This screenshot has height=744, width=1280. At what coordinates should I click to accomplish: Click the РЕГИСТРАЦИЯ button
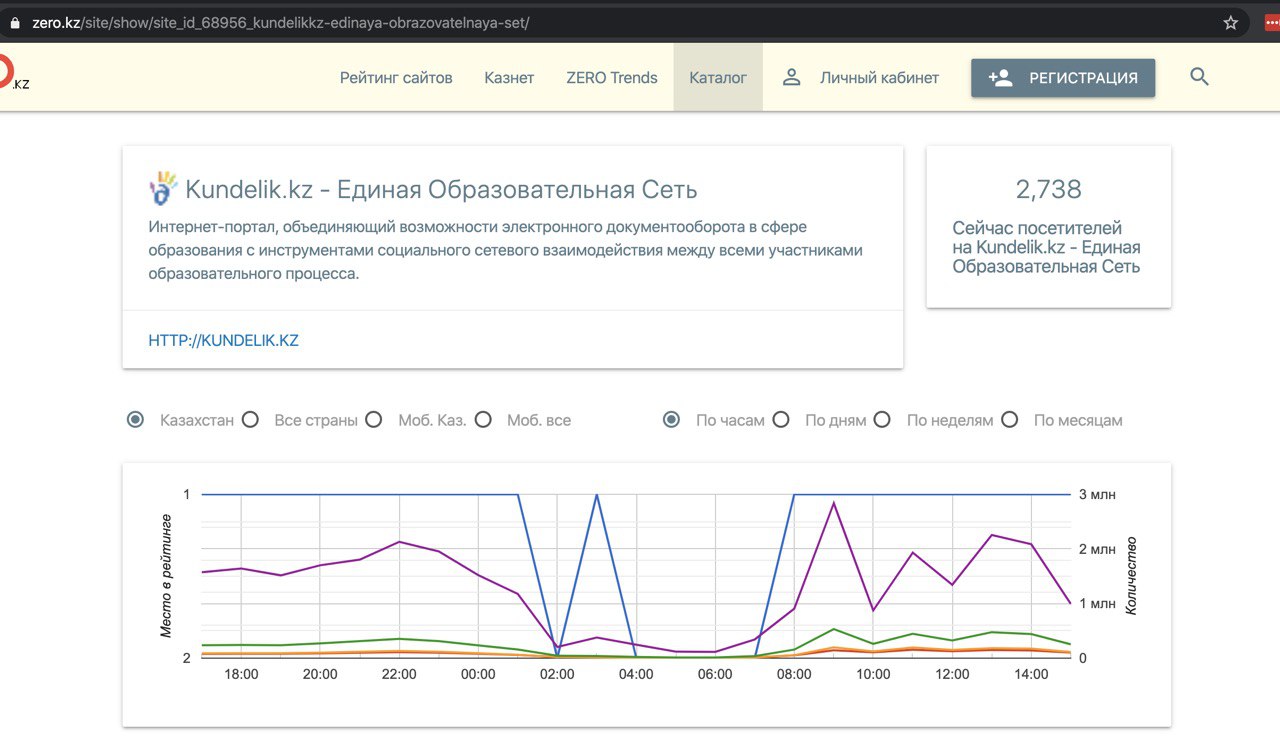[1063, 78]
